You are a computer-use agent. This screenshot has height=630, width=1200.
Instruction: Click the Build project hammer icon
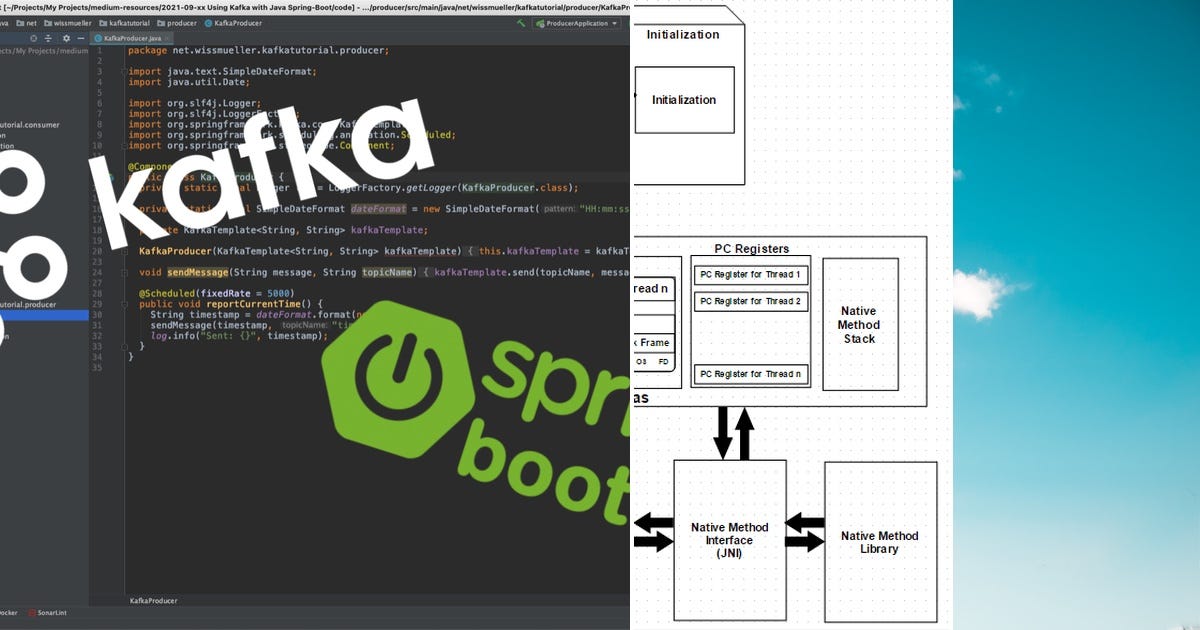[520, 22]
